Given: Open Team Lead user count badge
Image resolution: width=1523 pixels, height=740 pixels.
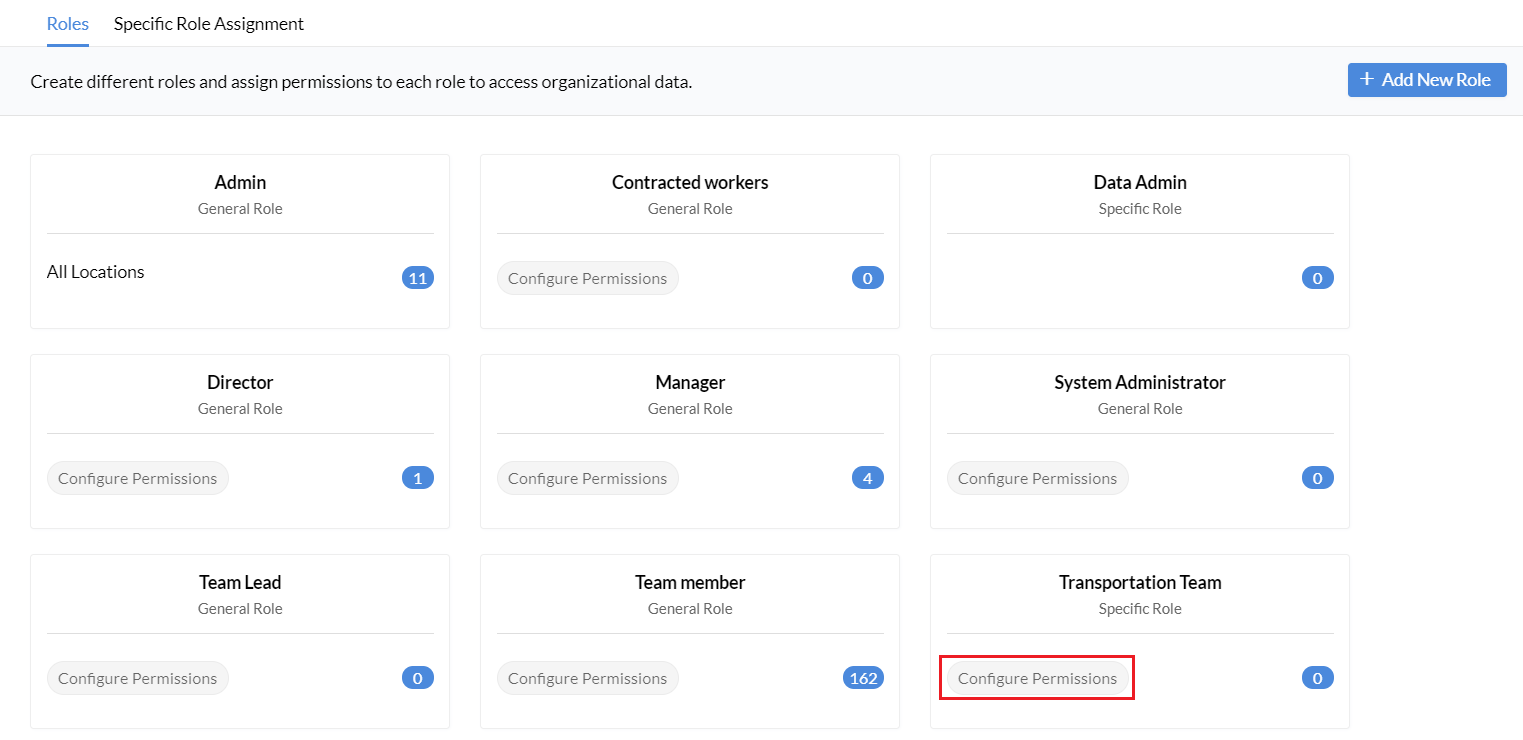Looking at the screenshot, I should [x=418, y=678].
